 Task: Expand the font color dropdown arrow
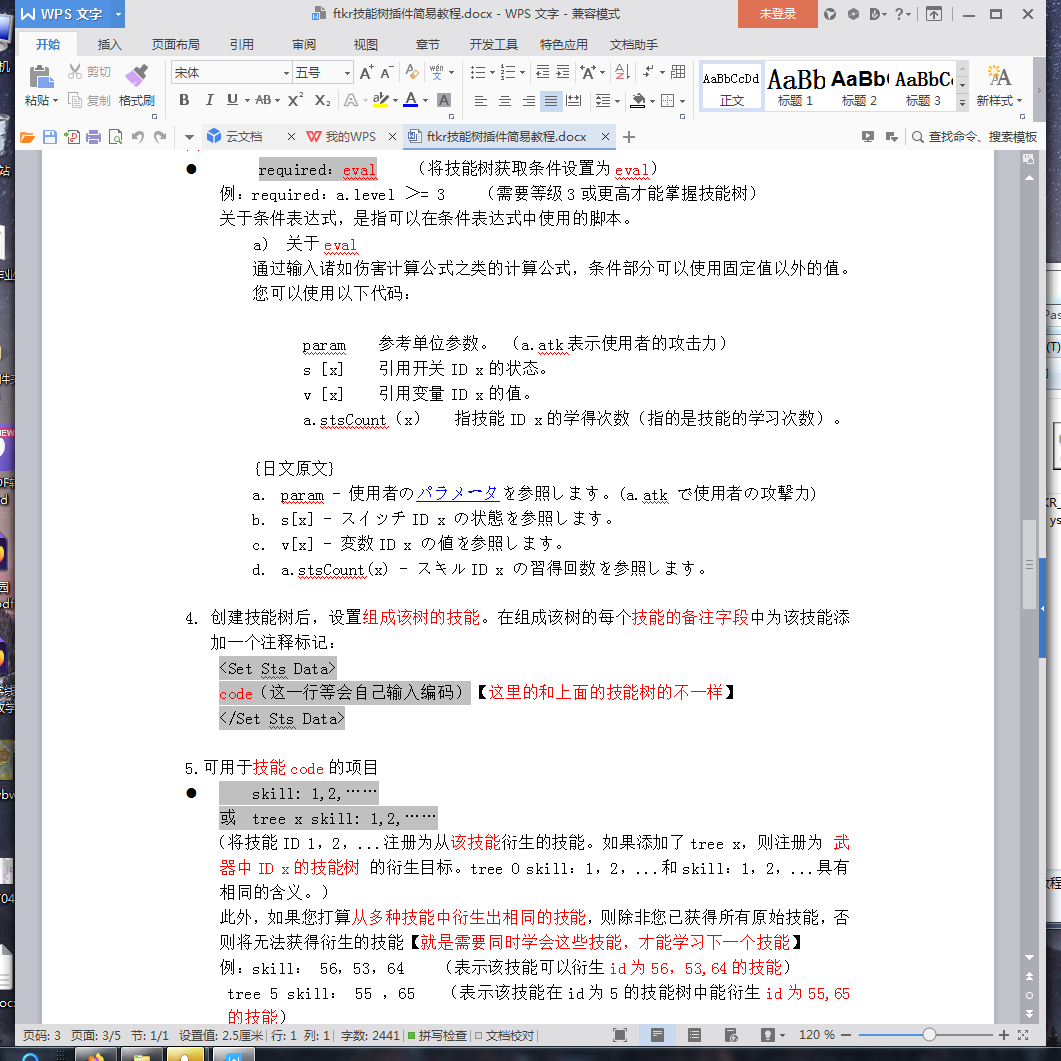click(x=426, y=101)
